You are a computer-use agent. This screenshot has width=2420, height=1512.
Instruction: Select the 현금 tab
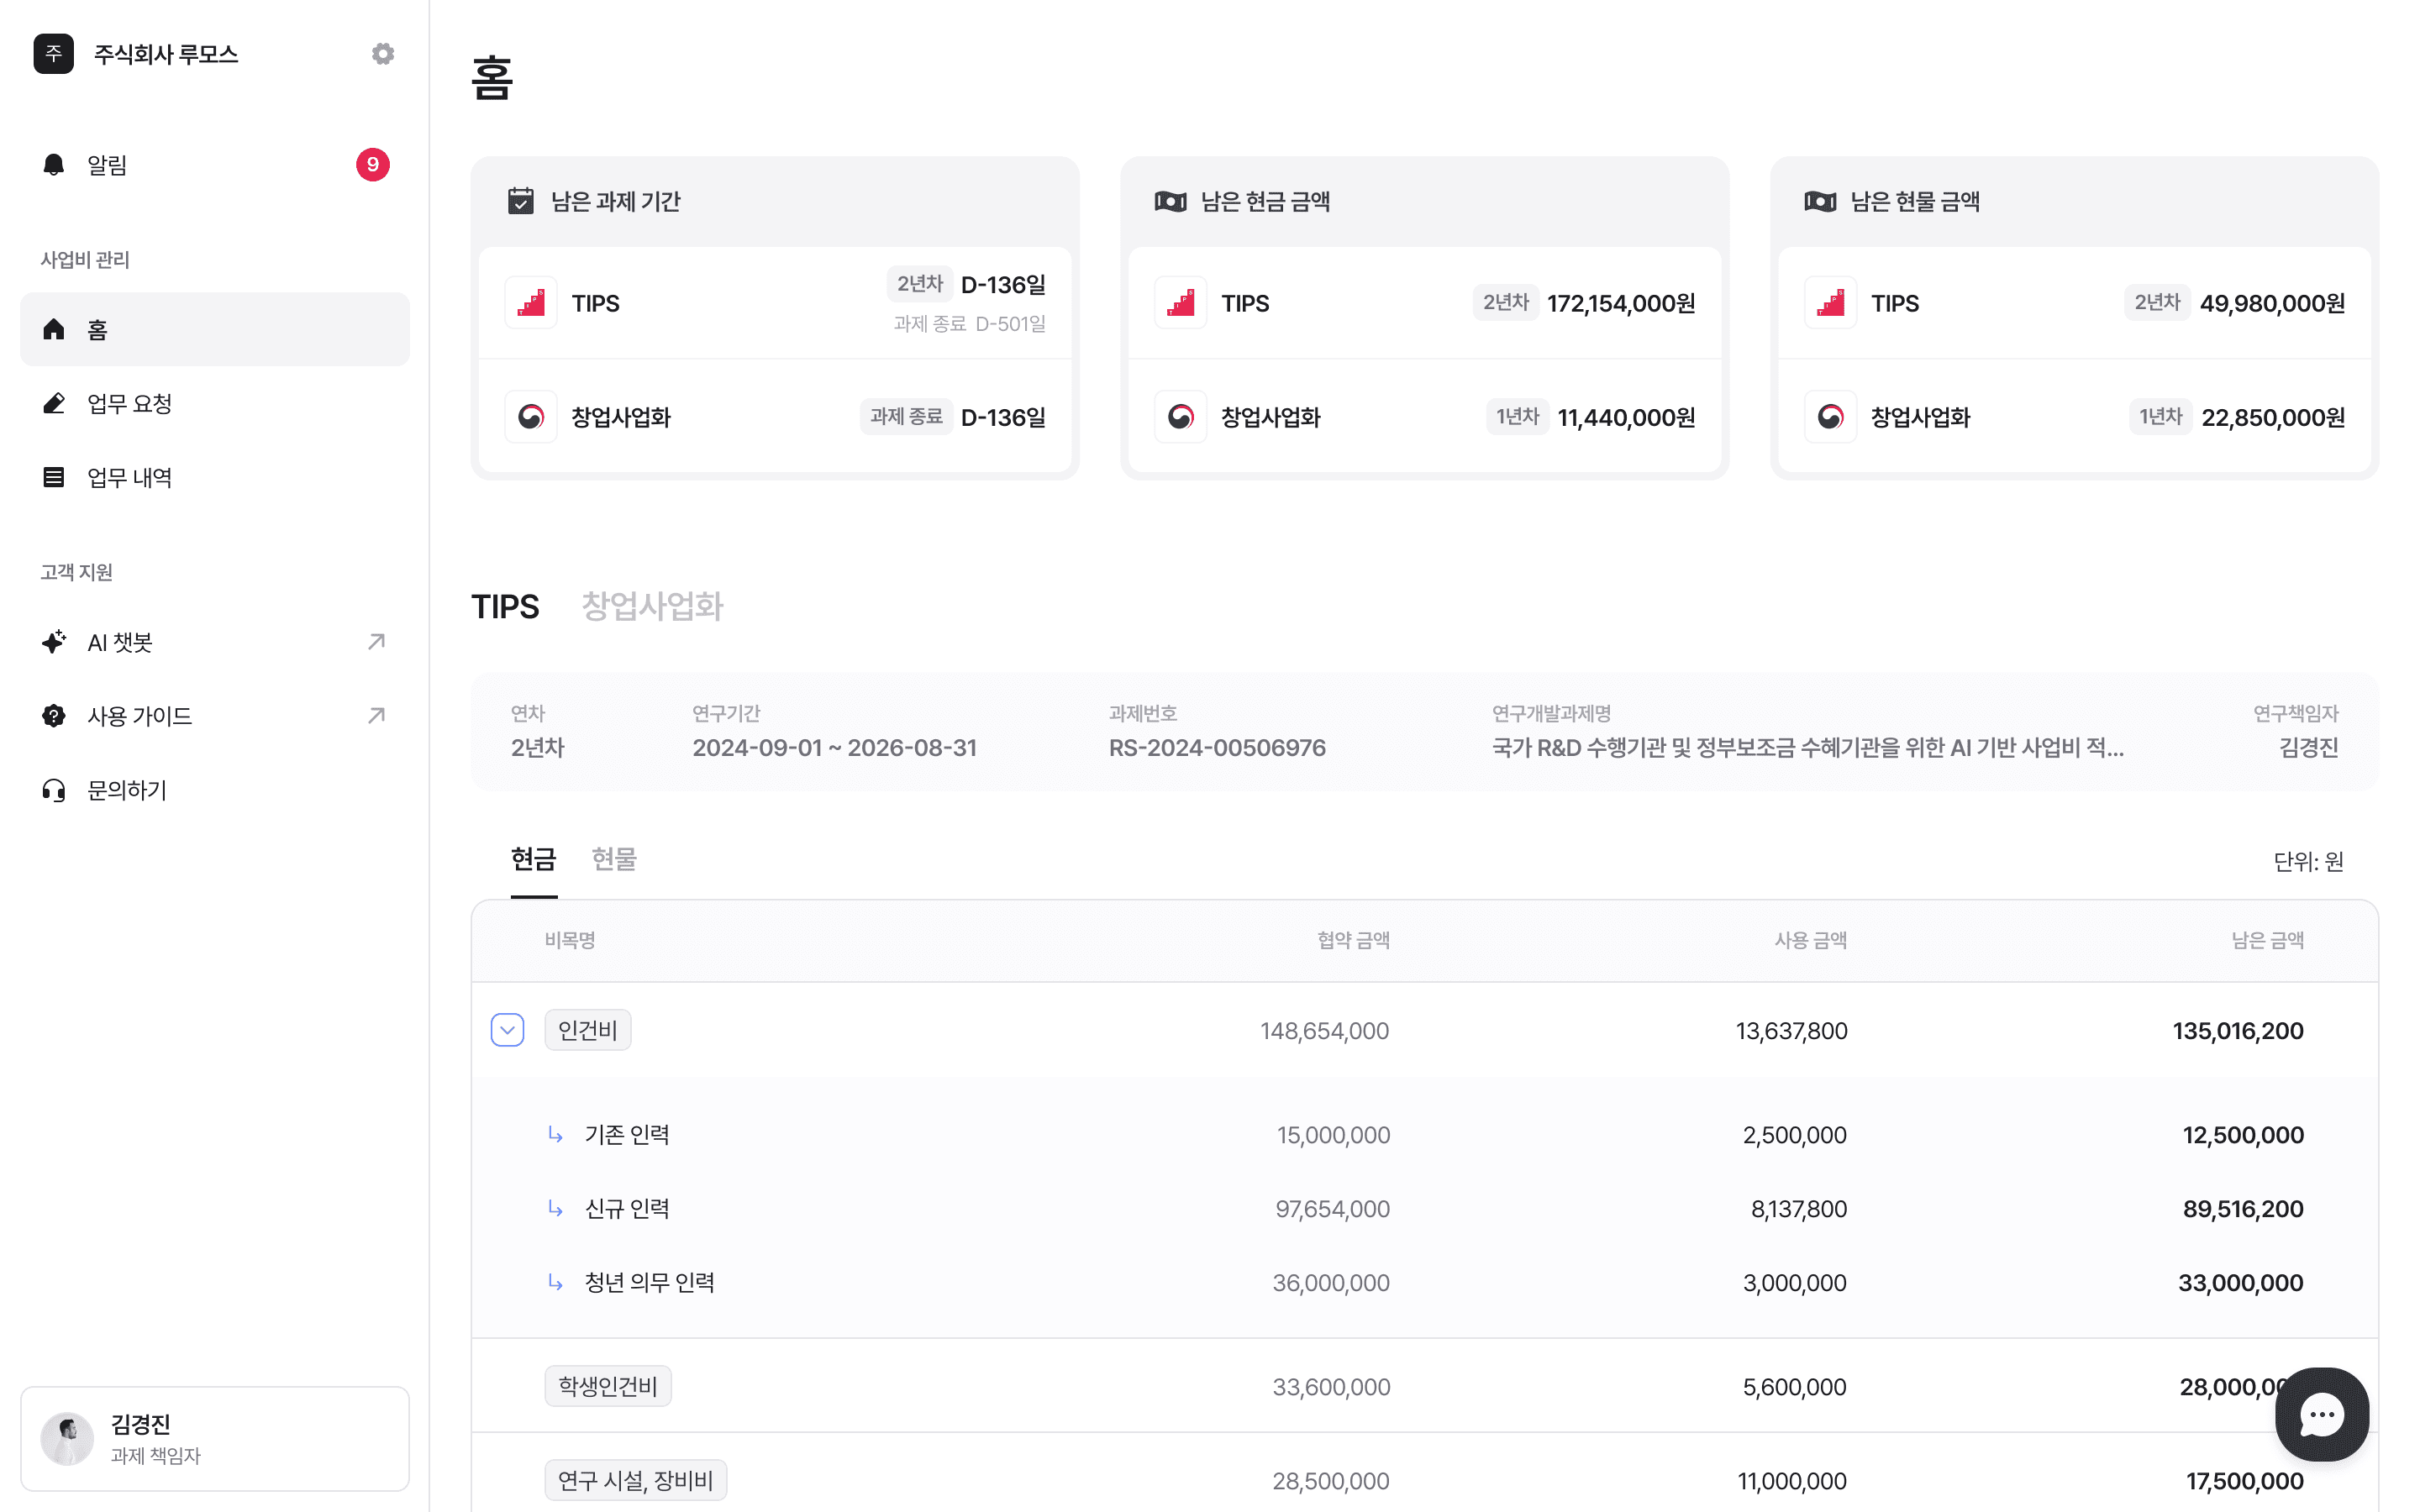(x=533, y=859)
